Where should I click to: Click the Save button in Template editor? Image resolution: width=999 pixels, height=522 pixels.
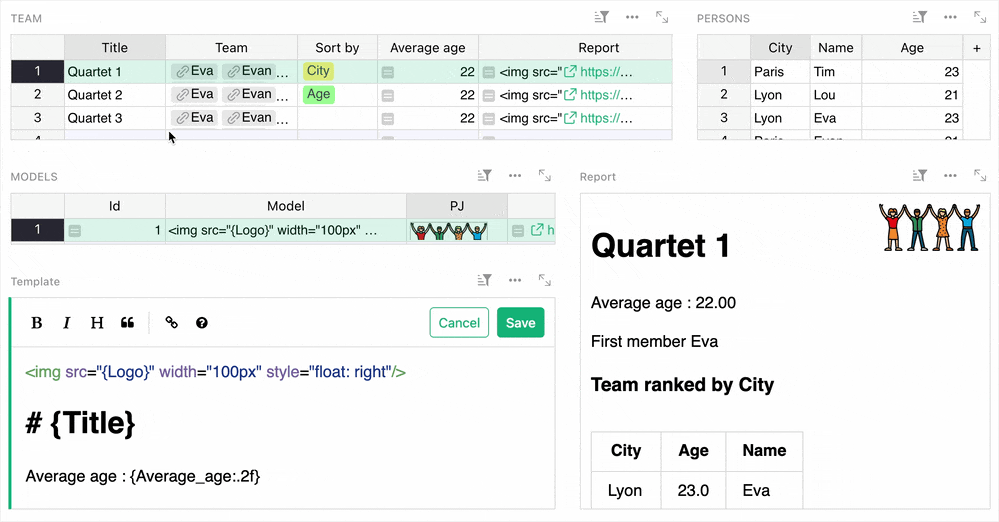coord(520,323)
